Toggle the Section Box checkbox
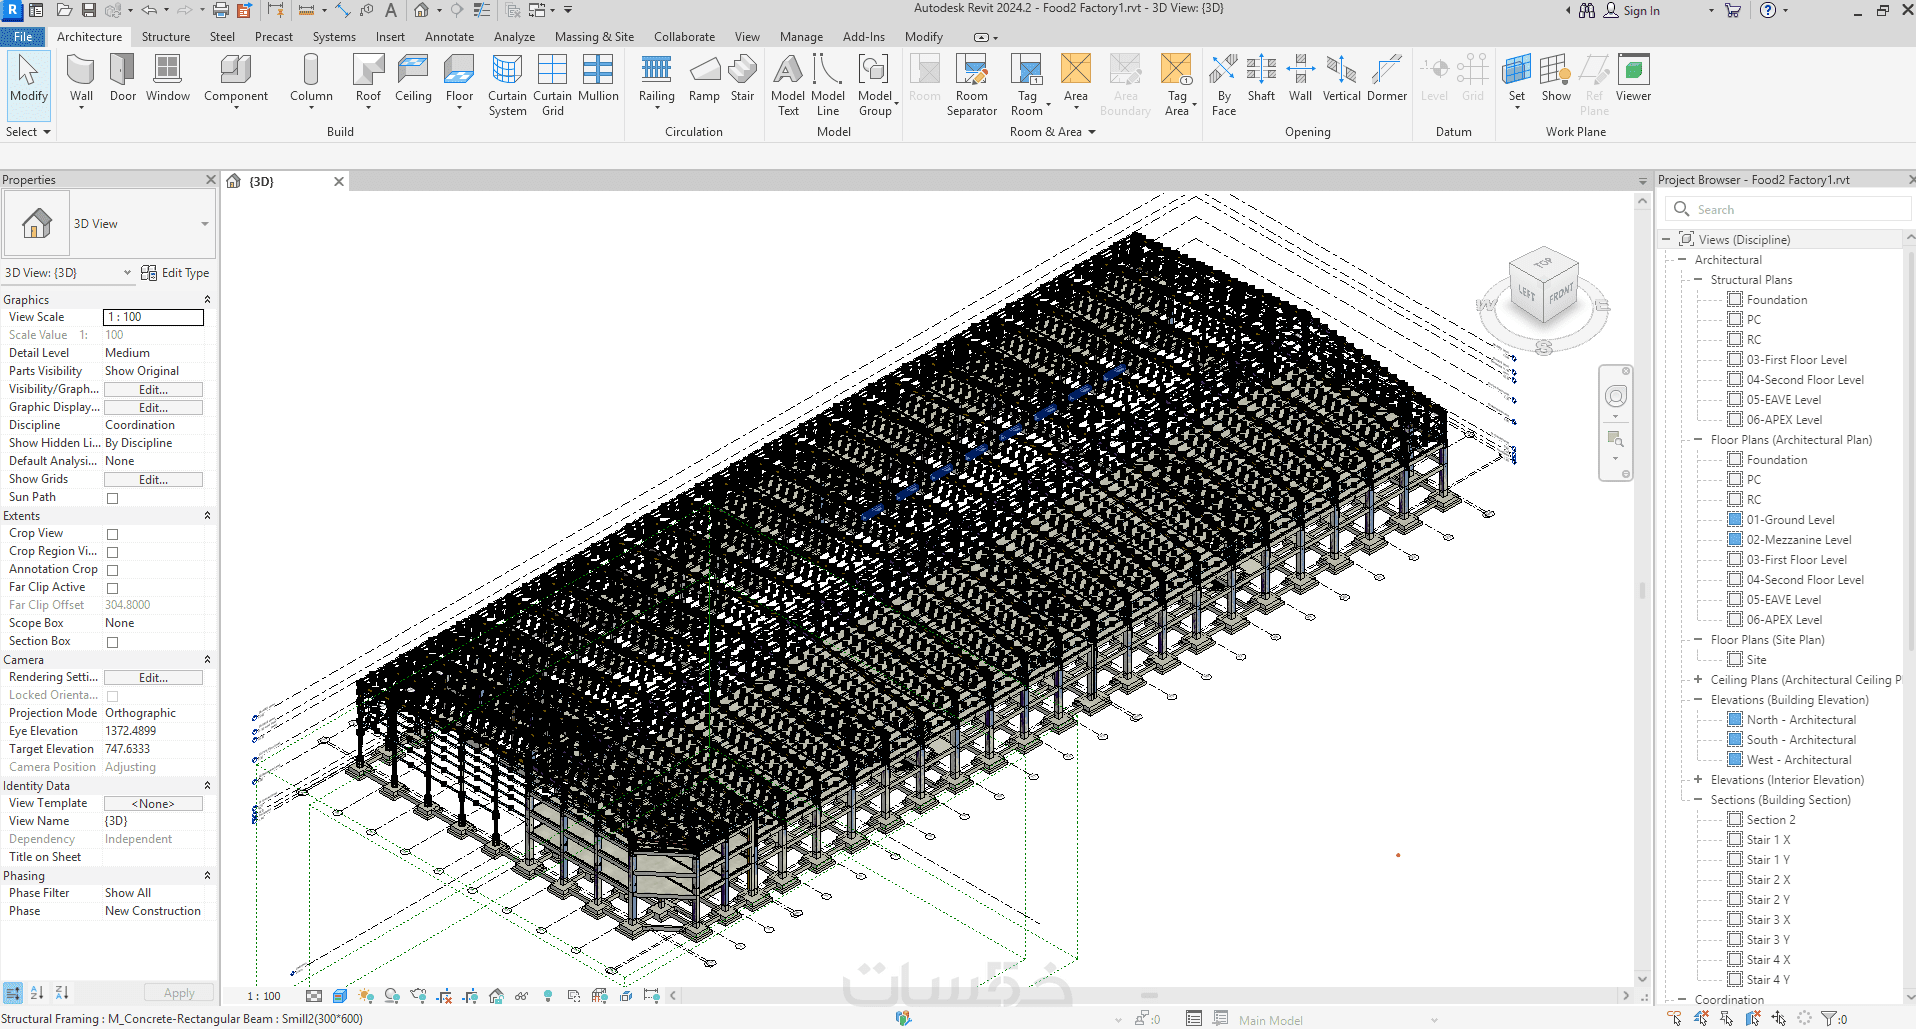Screen dimensions: 1916x1029 point(113,642)
